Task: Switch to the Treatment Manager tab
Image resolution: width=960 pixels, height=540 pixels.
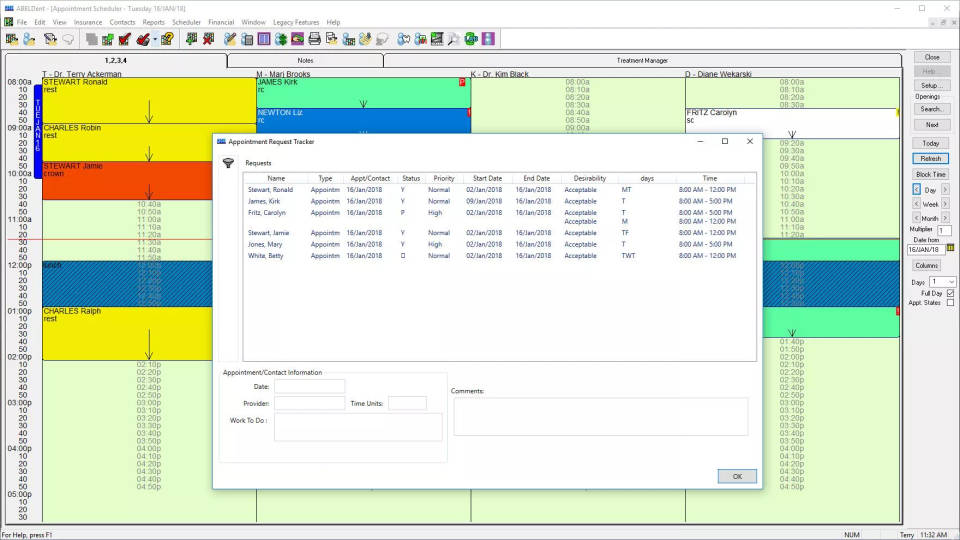Action: [x=642, y=61]
